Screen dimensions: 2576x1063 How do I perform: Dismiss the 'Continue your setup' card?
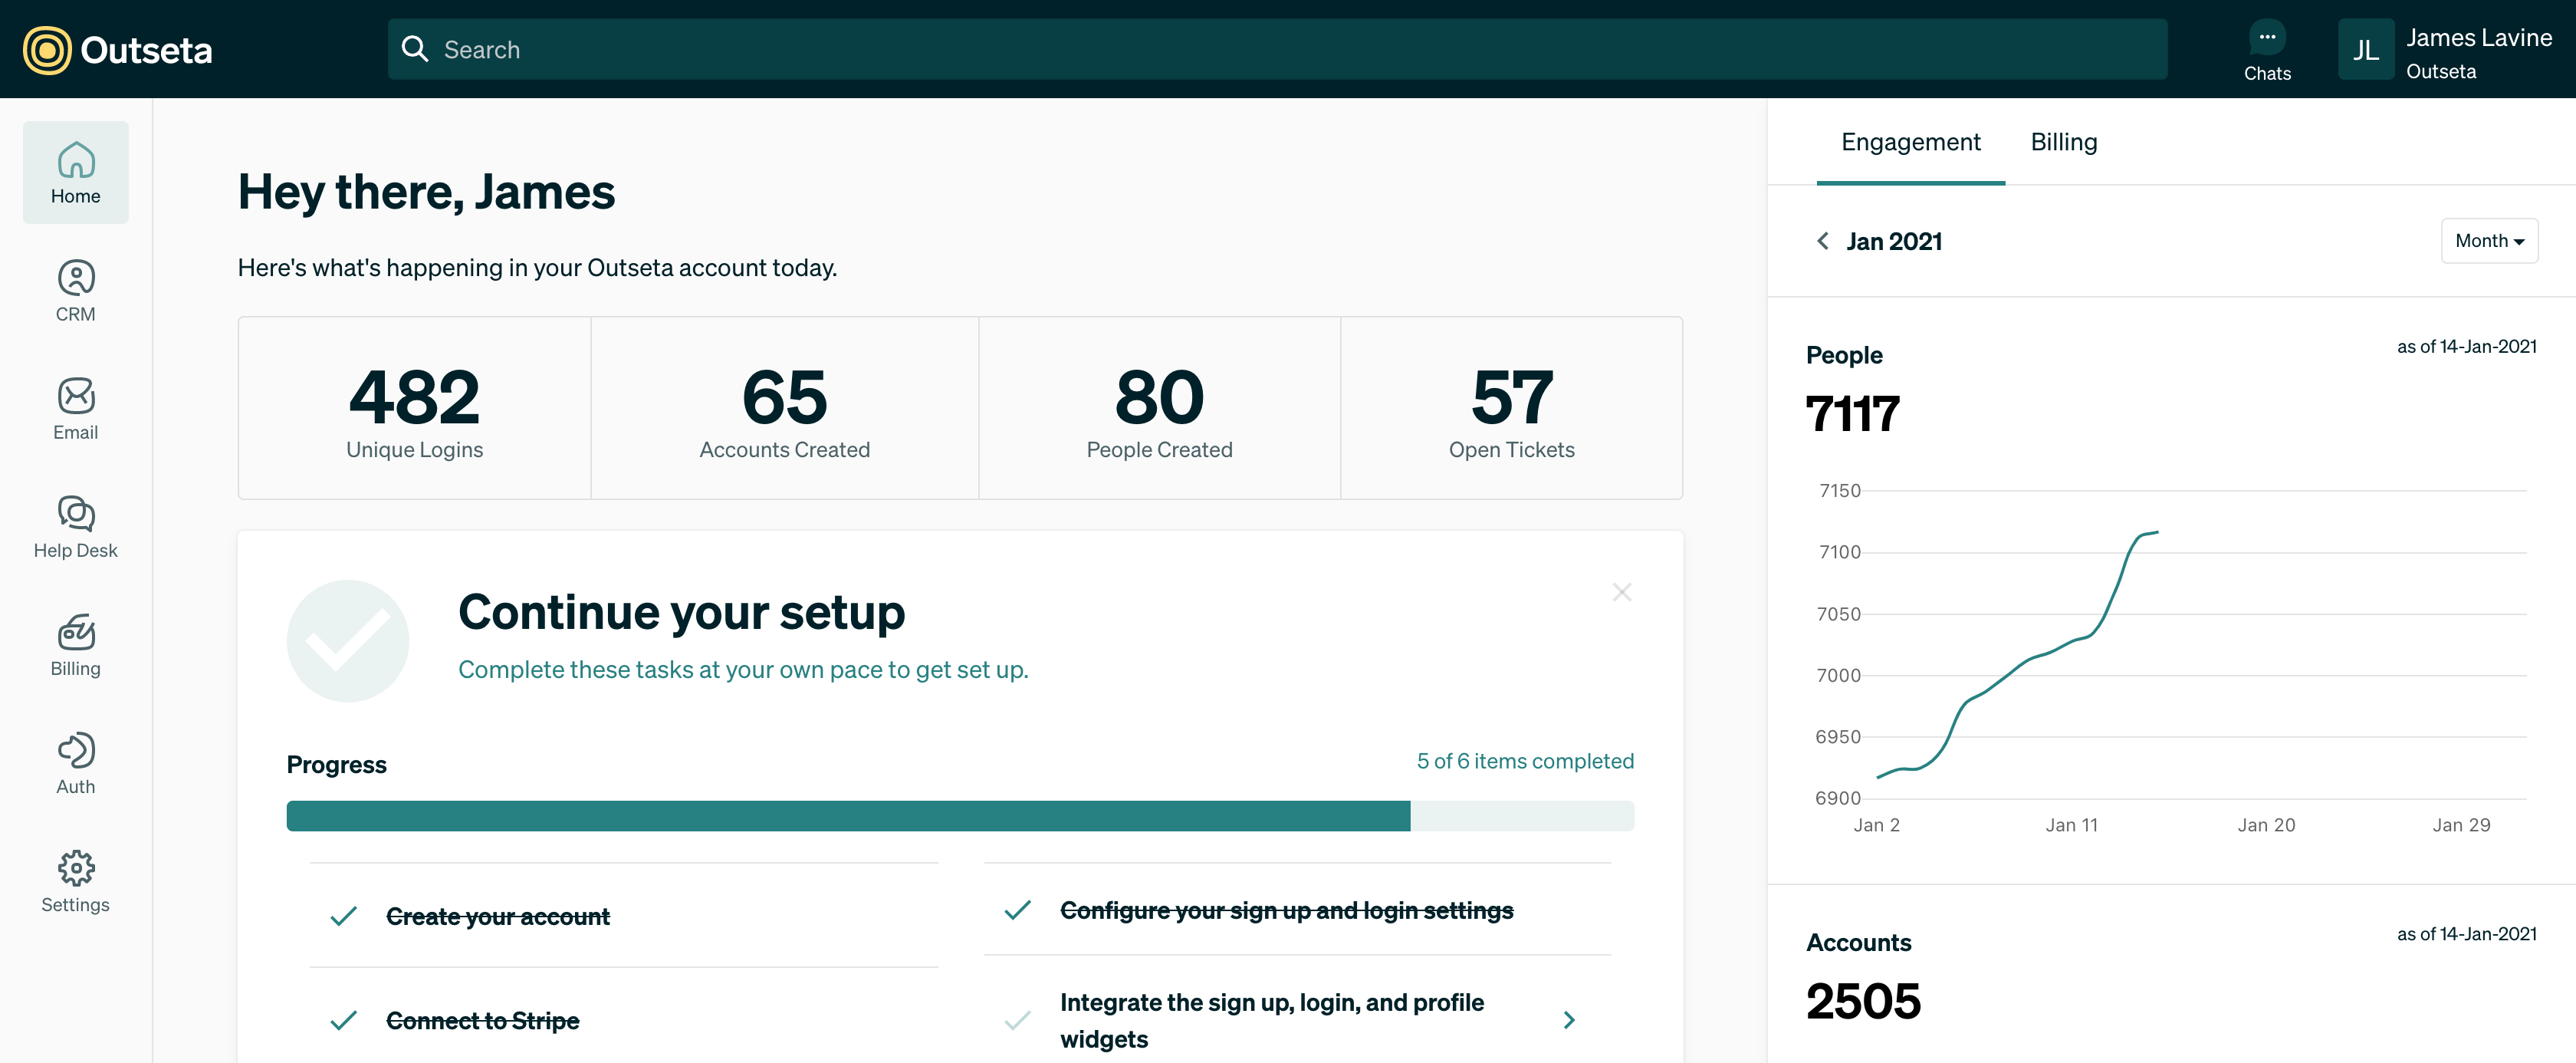[1622, 591]
